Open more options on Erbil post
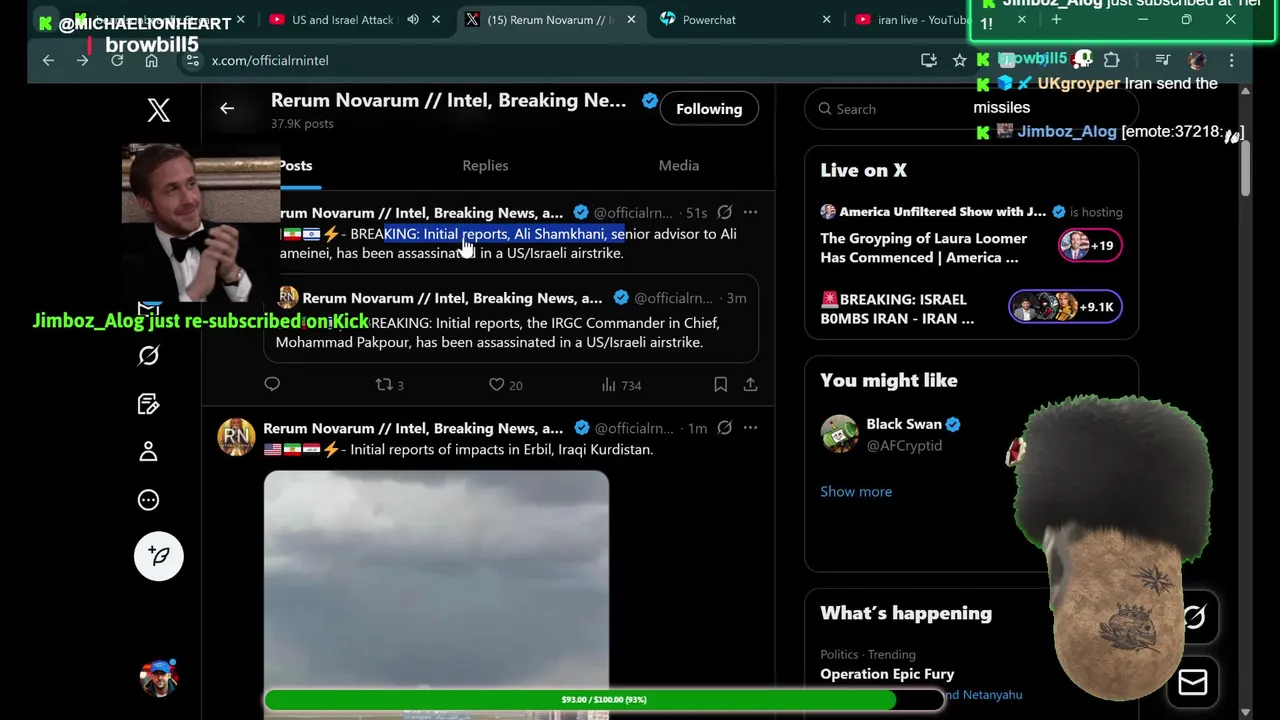This screenshot has height=720, width=1280. tap(750, 428)
